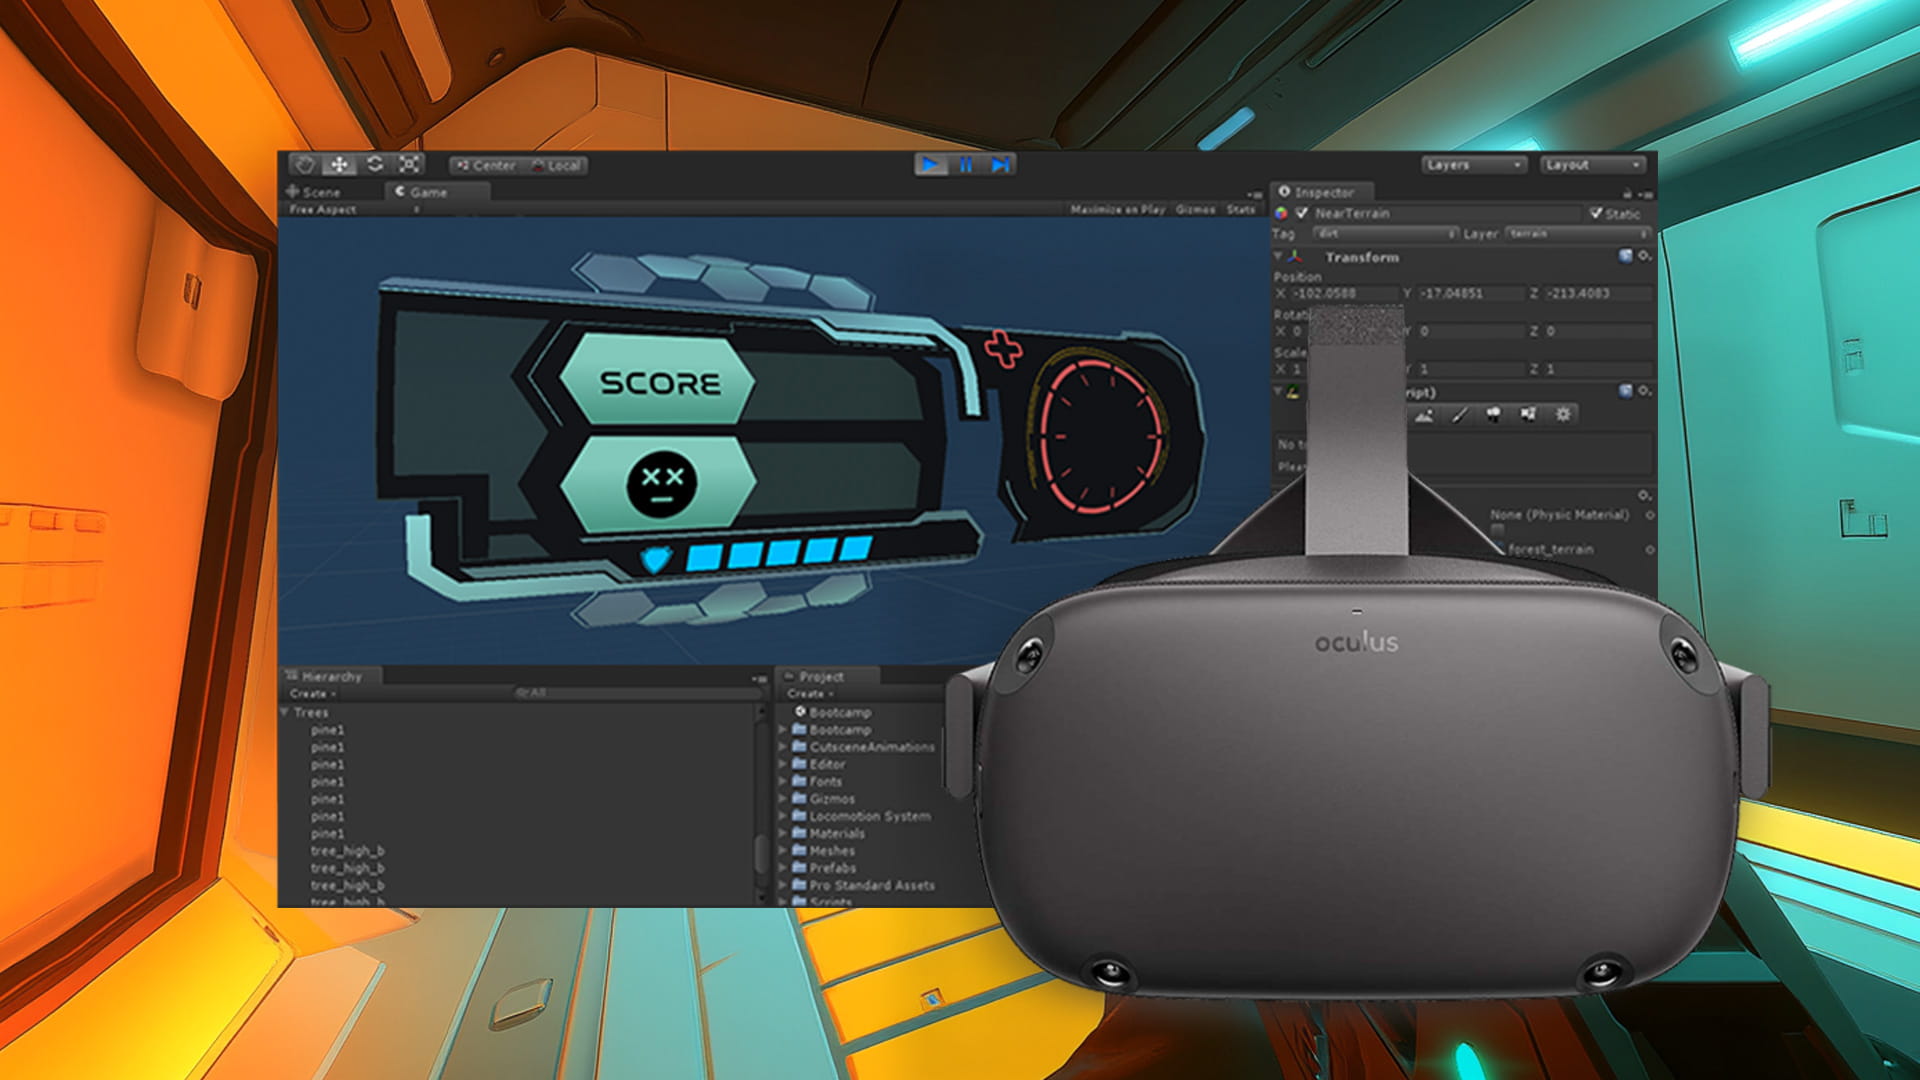Click the Bootcamp scene Unity icon
1920x1080 pixels.
[x=800, y=712]
